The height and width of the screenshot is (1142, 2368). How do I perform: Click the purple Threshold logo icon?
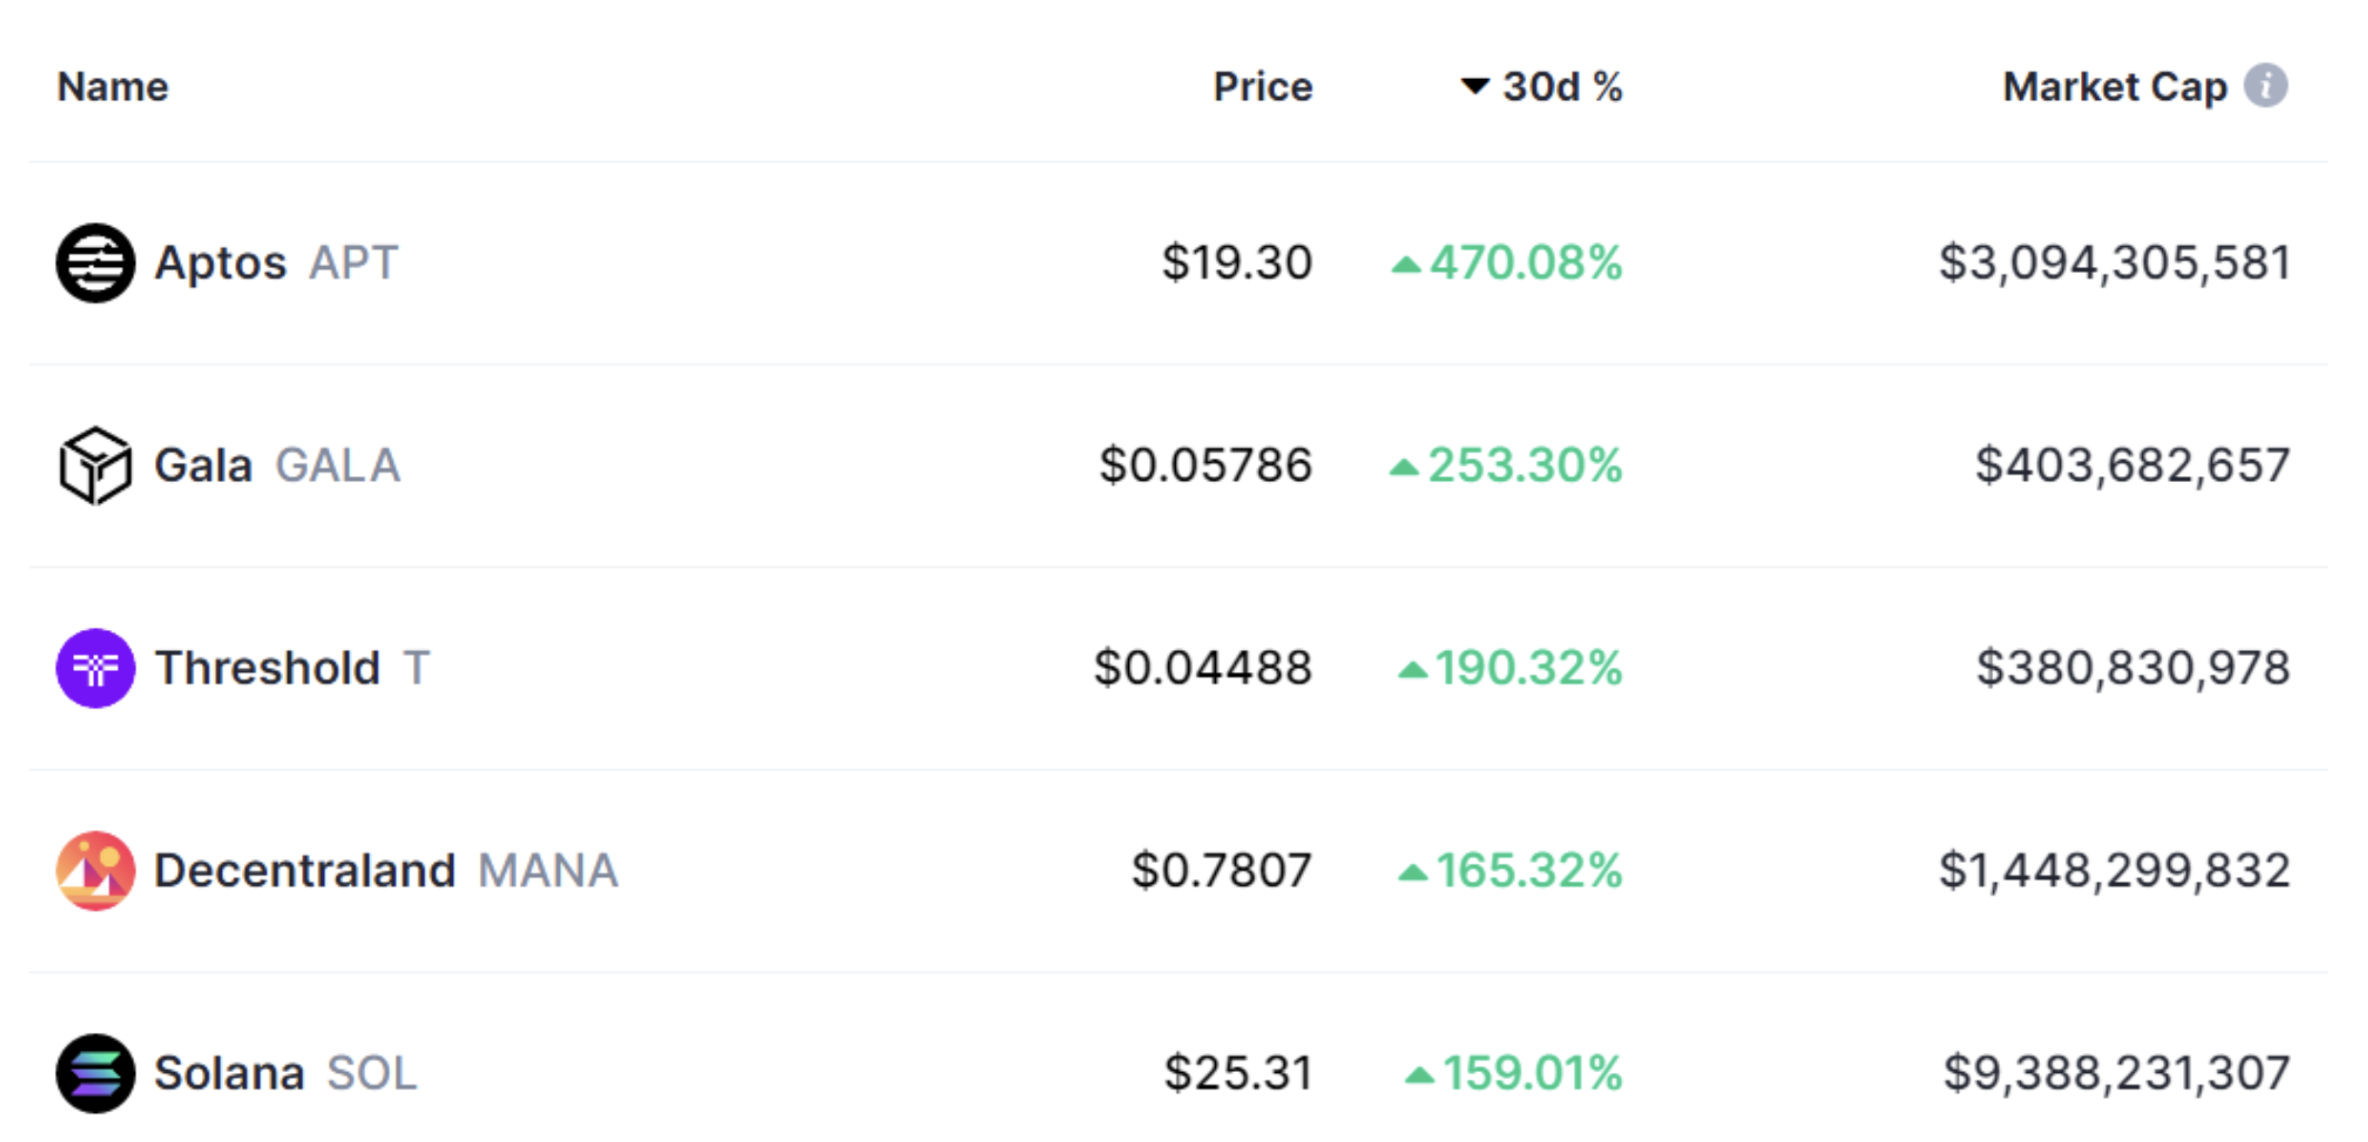(95, 668)
